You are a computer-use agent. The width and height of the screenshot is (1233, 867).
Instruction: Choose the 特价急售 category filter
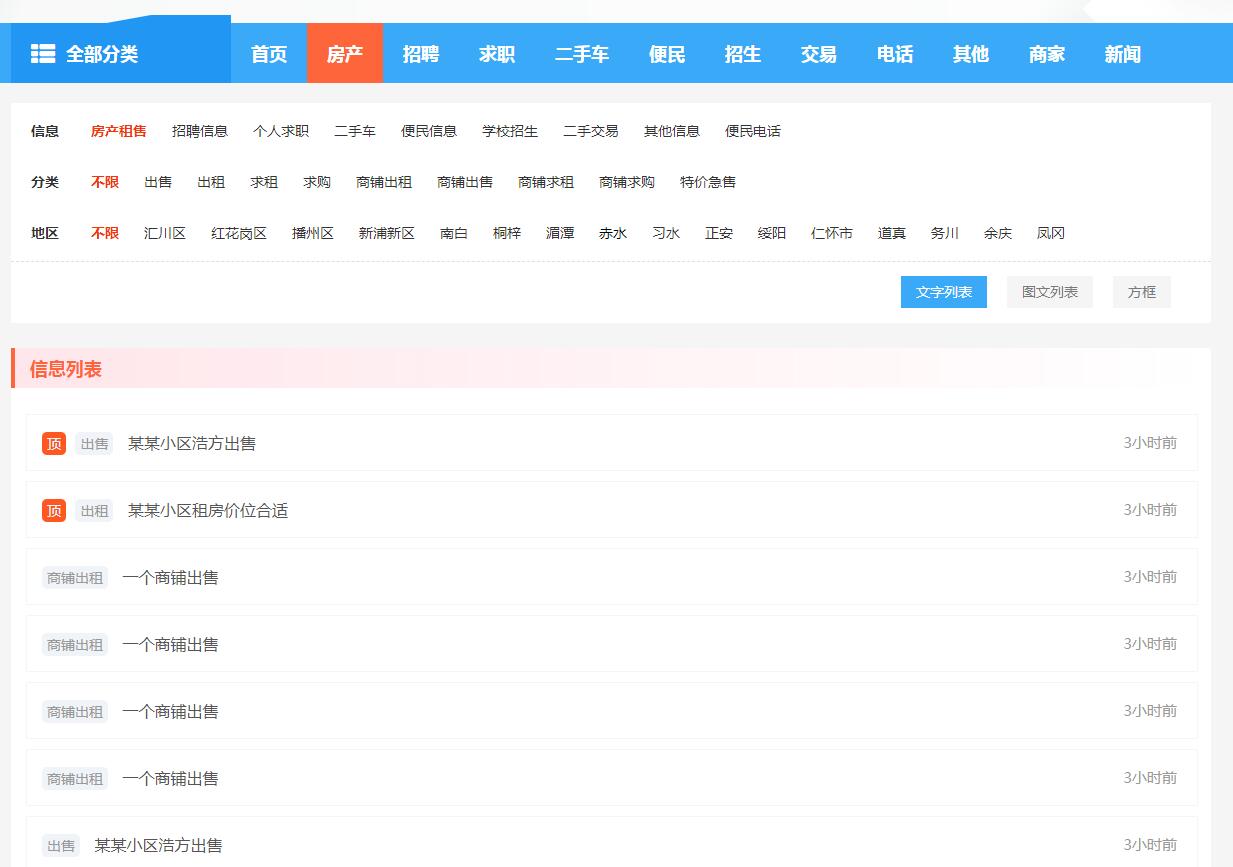coord(708,182)
